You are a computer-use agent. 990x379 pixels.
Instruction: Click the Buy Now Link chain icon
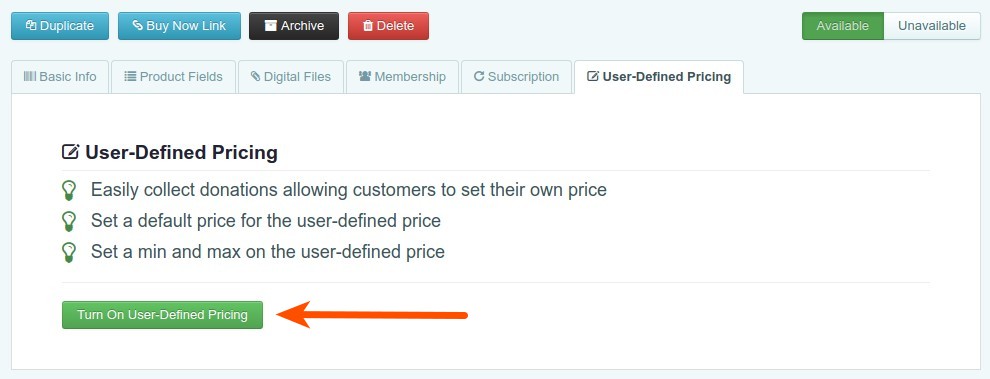138,26
